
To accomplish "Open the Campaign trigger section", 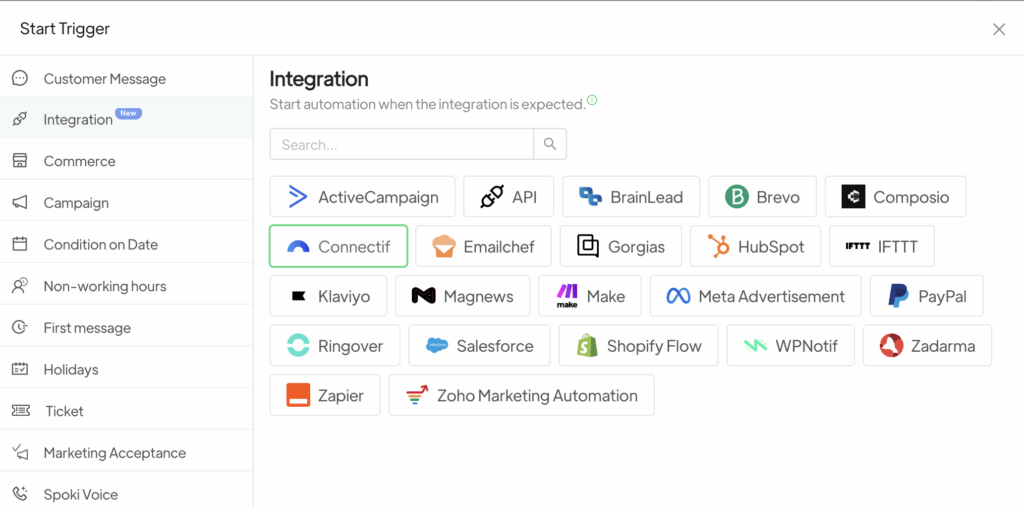I will 76,203.
